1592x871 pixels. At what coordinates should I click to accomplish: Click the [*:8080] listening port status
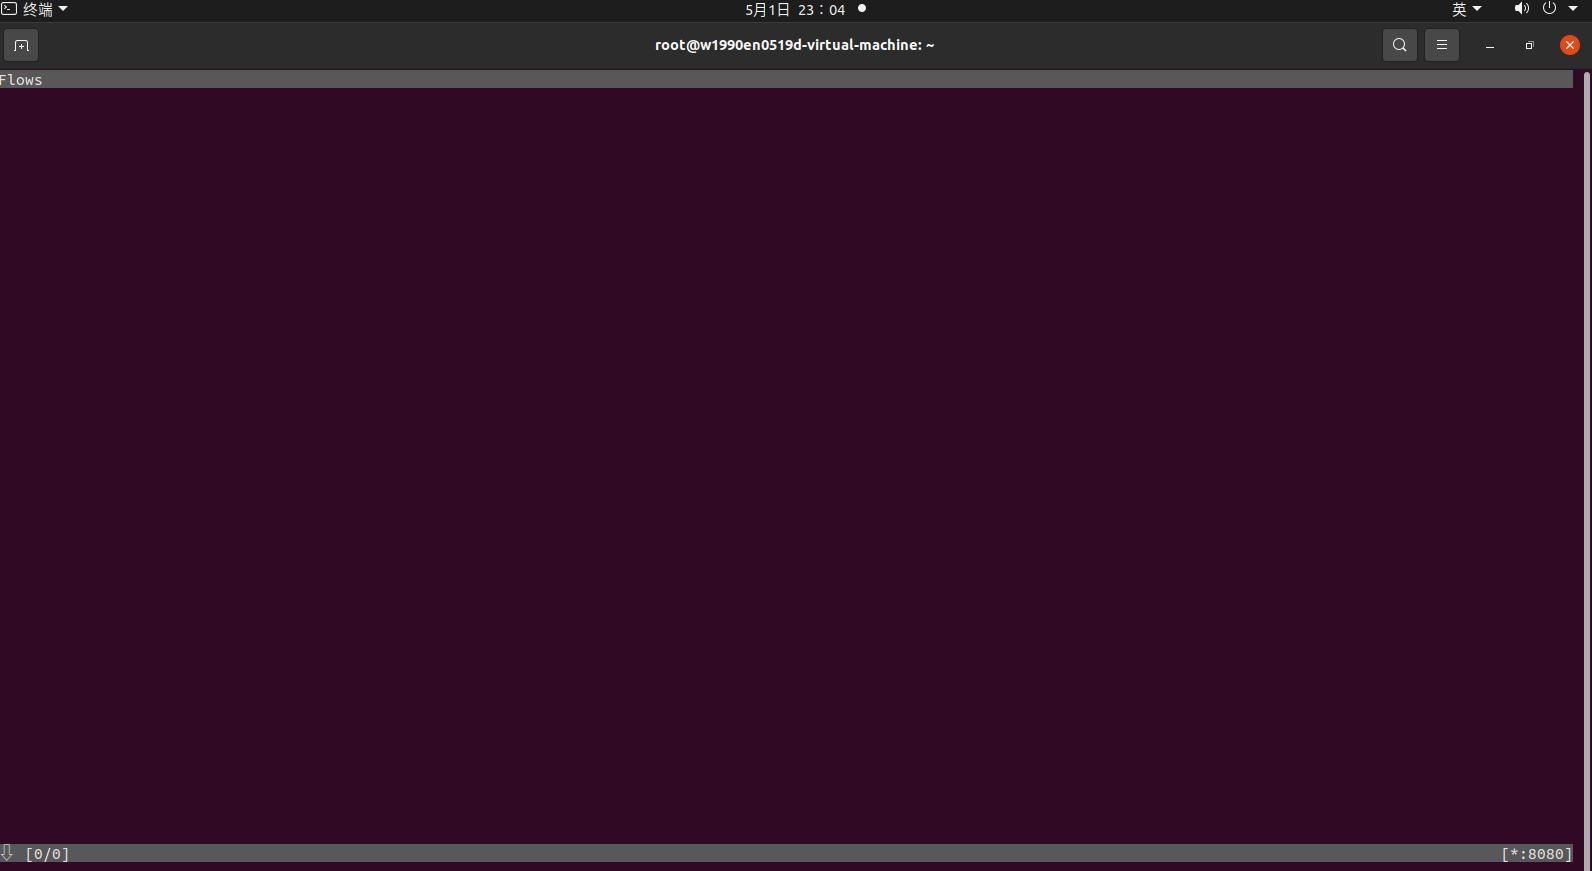click(x=1536, y=854)
